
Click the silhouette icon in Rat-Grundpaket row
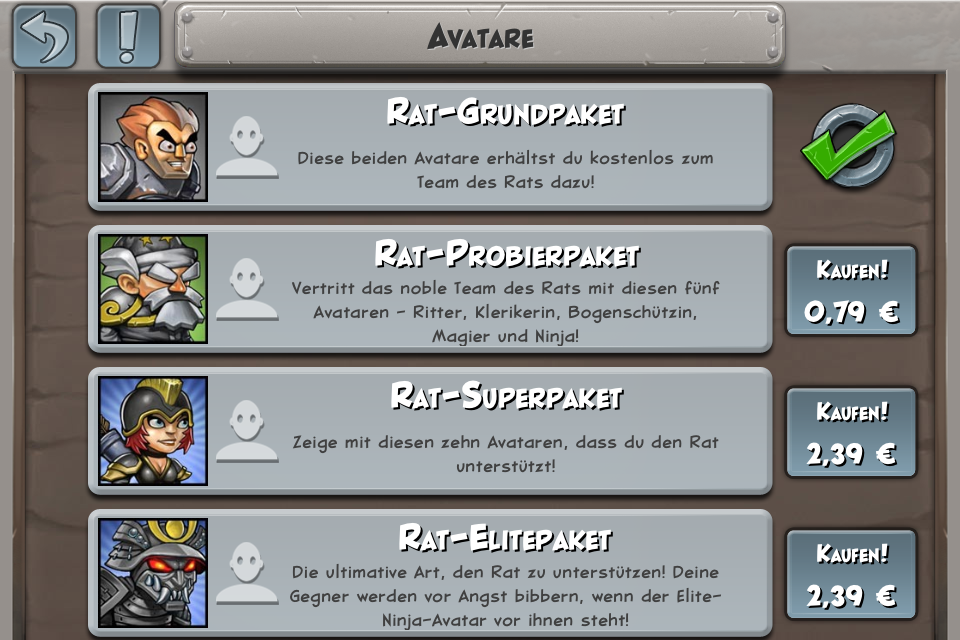(247, 147)
